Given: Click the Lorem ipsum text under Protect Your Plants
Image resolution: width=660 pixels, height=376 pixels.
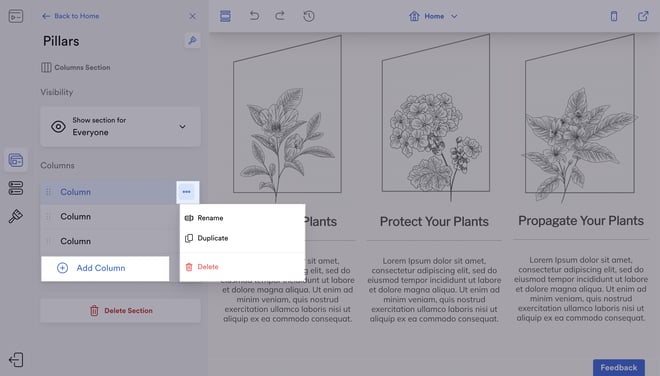Looking at the screenshot, I should click(434, 290).
